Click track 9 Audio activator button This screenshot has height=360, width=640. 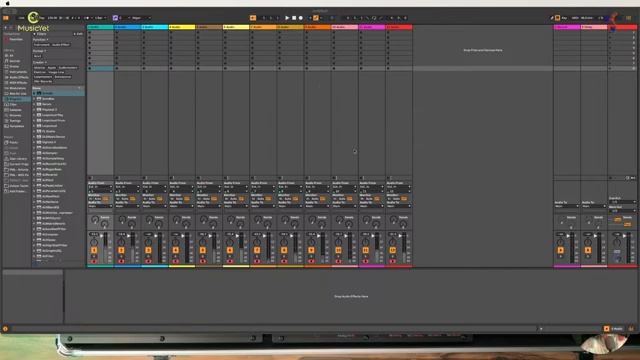(x=311, y=250)
